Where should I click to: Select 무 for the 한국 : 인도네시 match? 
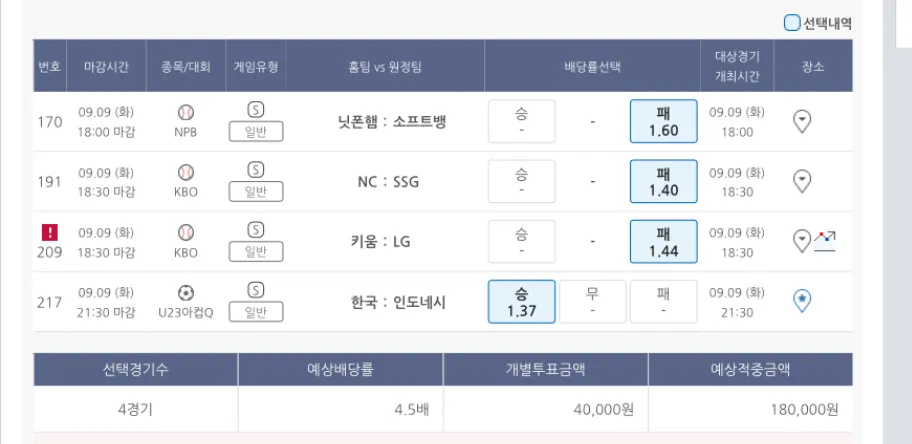click(x=592, y=302)
